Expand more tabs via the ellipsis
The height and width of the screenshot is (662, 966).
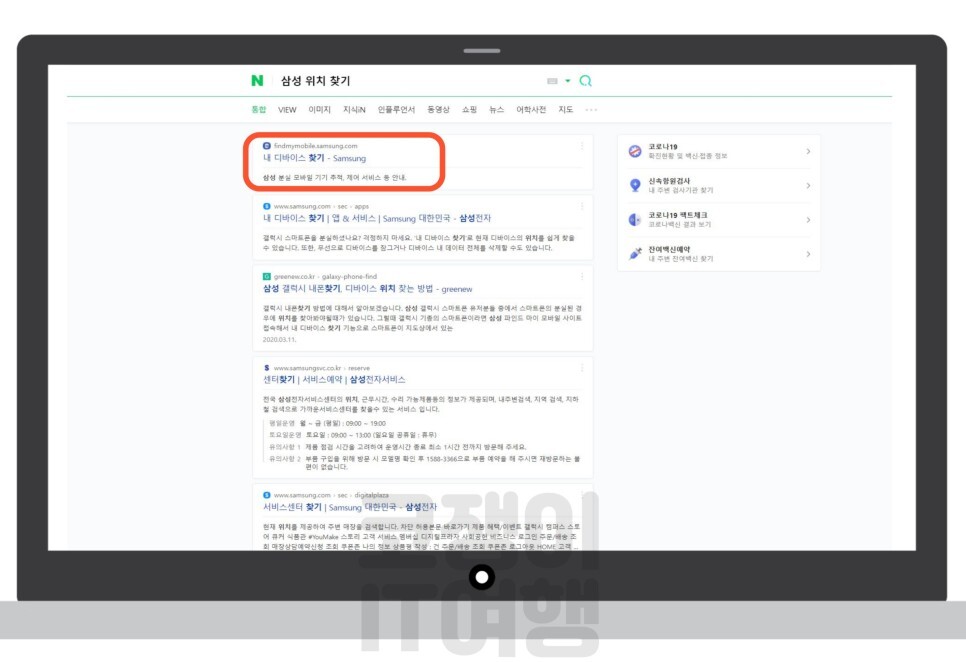pyautogui.click(x=591, y=110)
